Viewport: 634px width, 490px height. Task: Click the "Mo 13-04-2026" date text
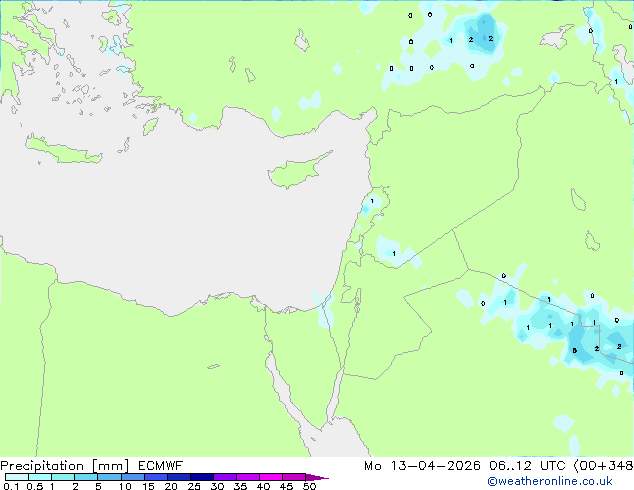point(422,466)
